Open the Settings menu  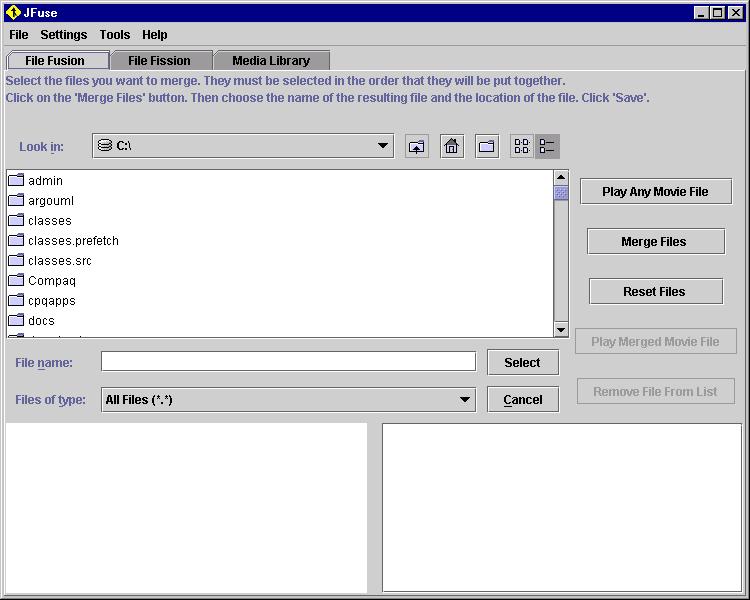point(63,35)
